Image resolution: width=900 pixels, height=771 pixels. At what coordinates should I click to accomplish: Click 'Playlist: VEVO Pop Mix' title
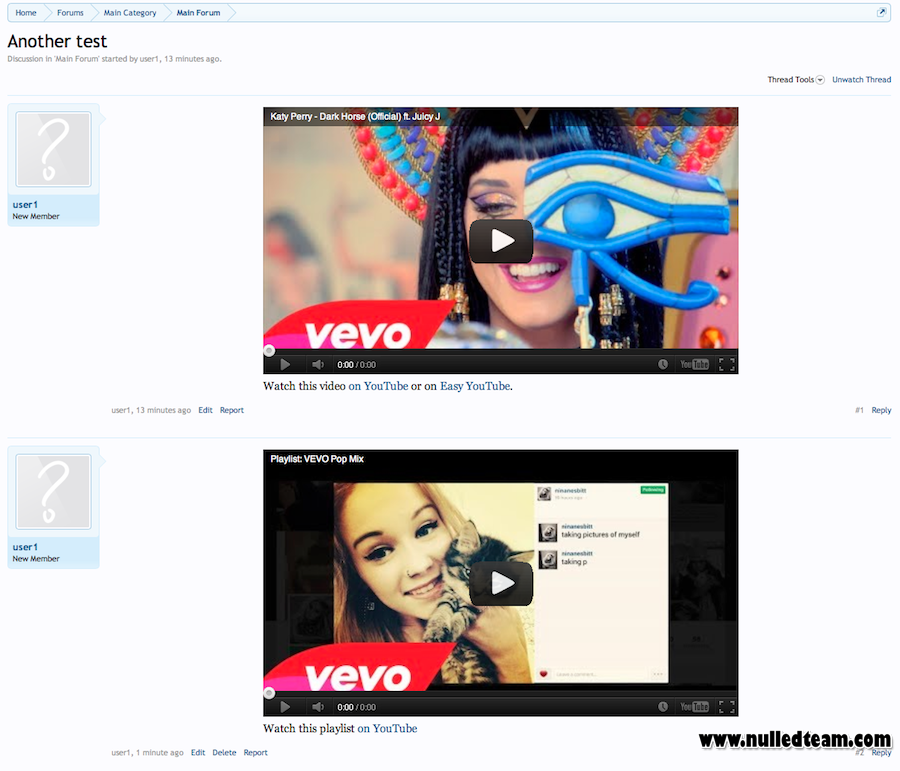(x=317, y=459)
